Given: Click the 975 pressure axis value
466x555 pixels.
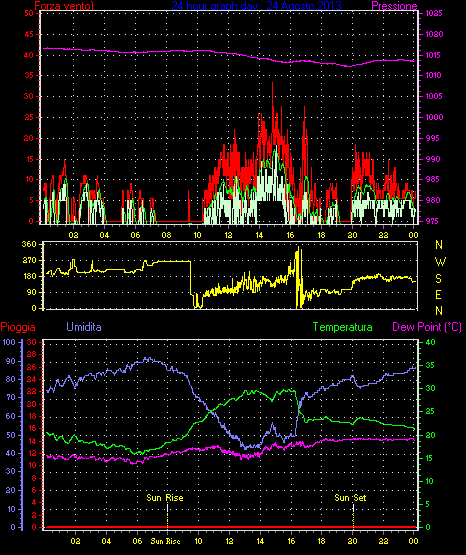Looking at the screenshot, I should click(x=432, y=221).
